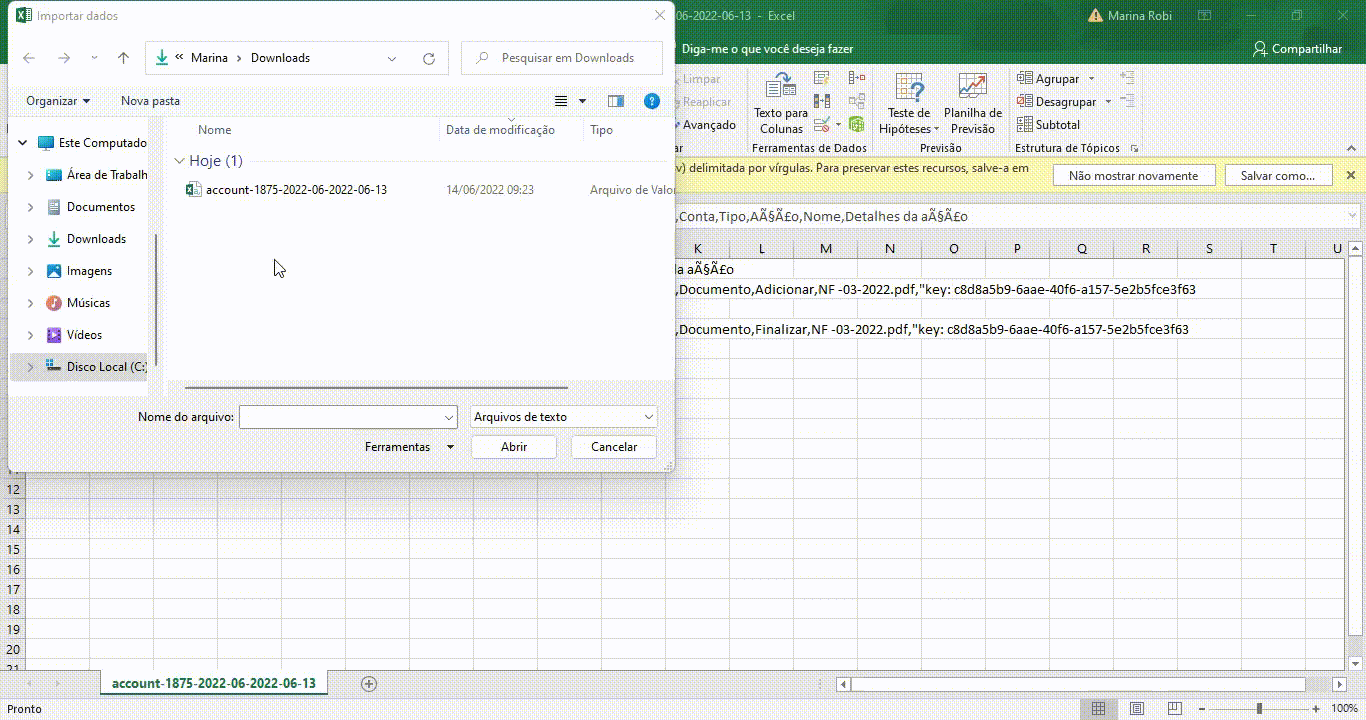The height and width of the screenshot is (720, 1366).
Task: Refresh the Downloads folder listing
Action: [429, 58]
